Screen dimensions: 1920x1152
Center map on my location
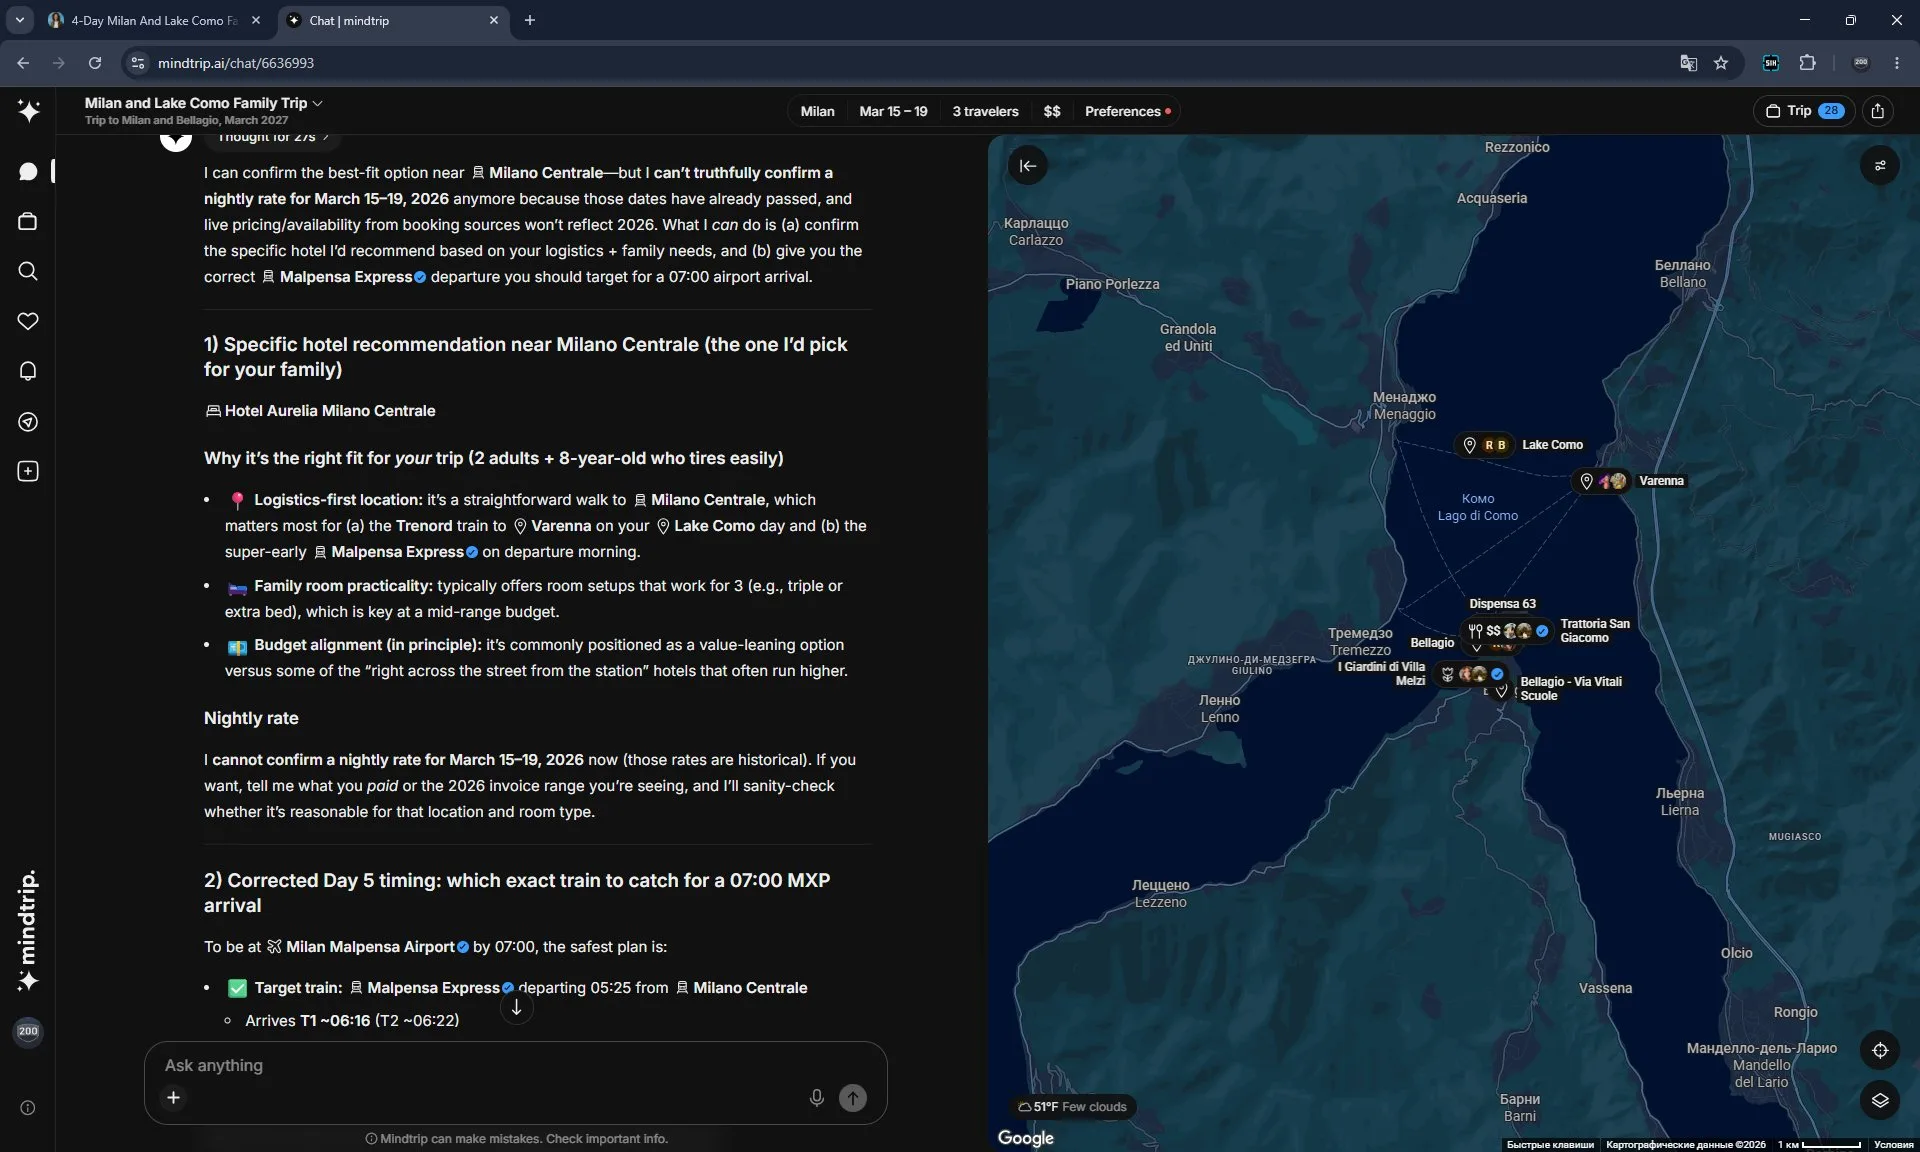point(1880,1050)
